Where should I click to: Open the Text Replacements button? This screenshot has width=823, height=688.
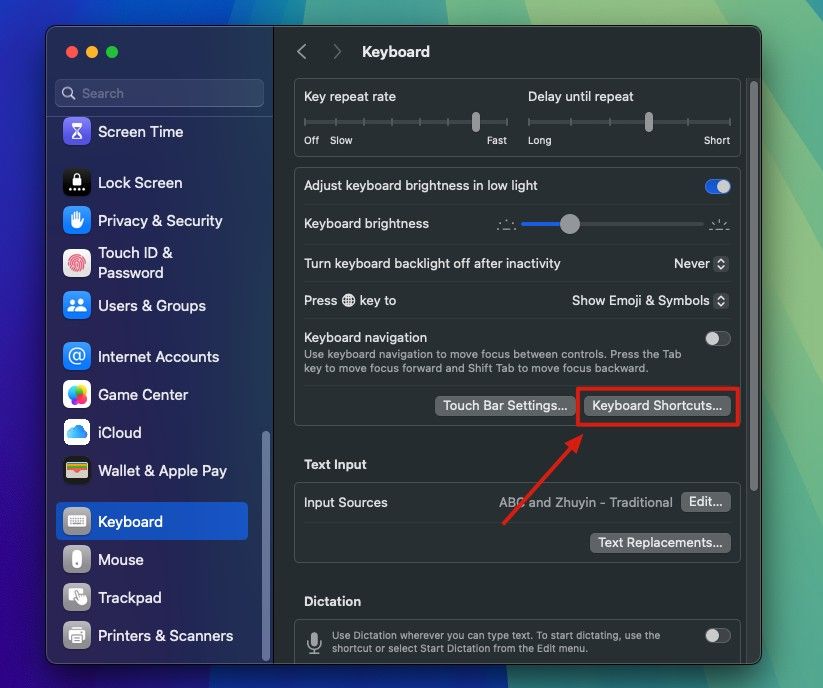click(x=660, y=543)
